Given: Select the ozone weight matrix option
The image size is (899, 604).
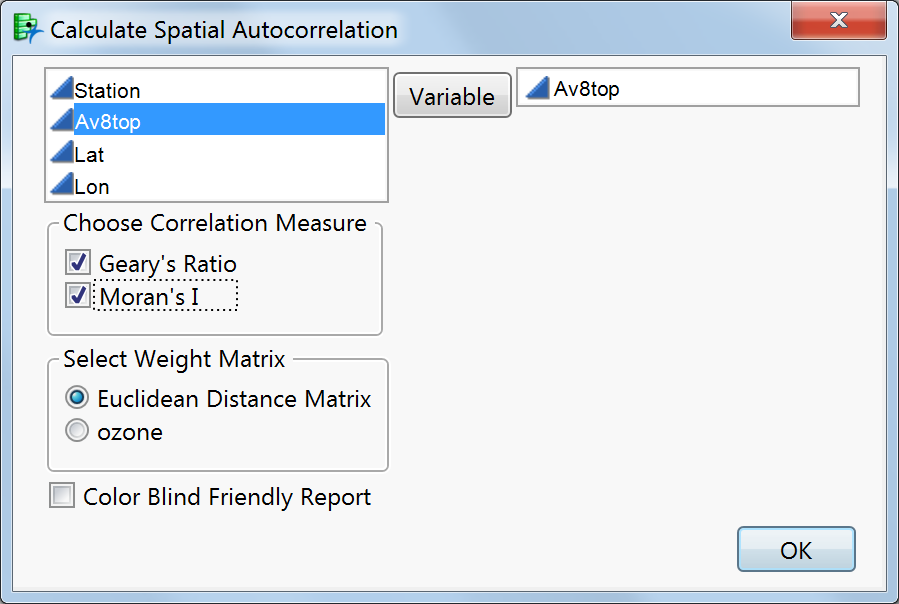Looking at the screenshot, I should [76, 431].
